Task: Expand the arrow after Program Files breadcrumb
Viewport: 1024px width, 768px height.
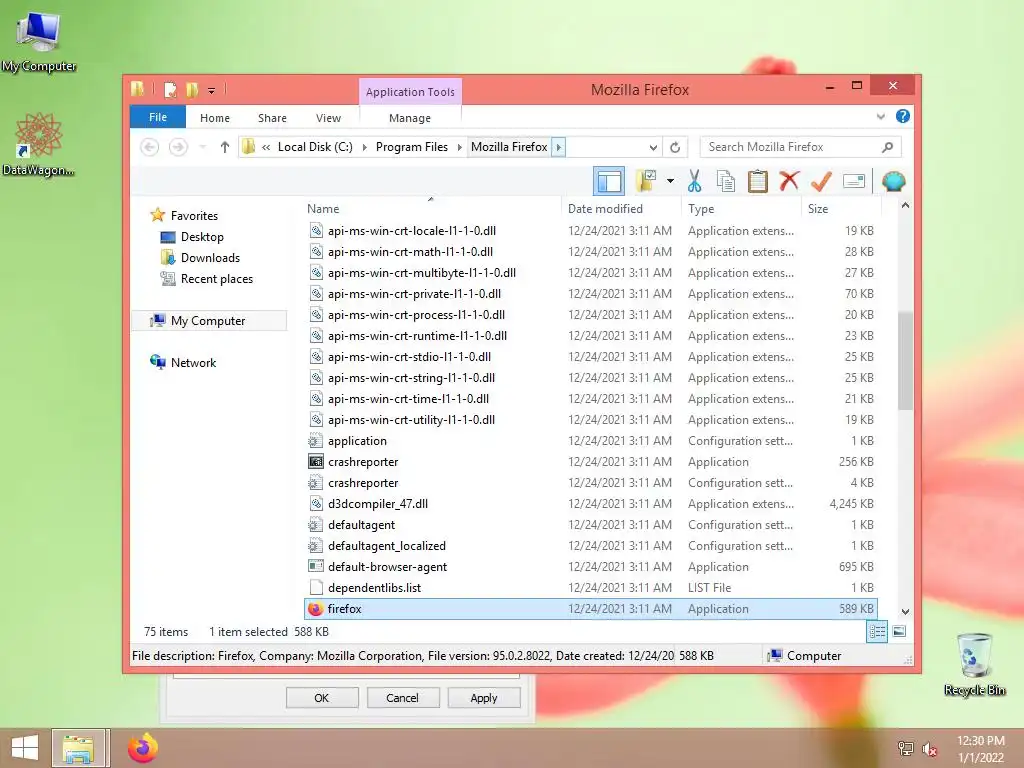Action: pyautogui.click(x=459, y=147)
